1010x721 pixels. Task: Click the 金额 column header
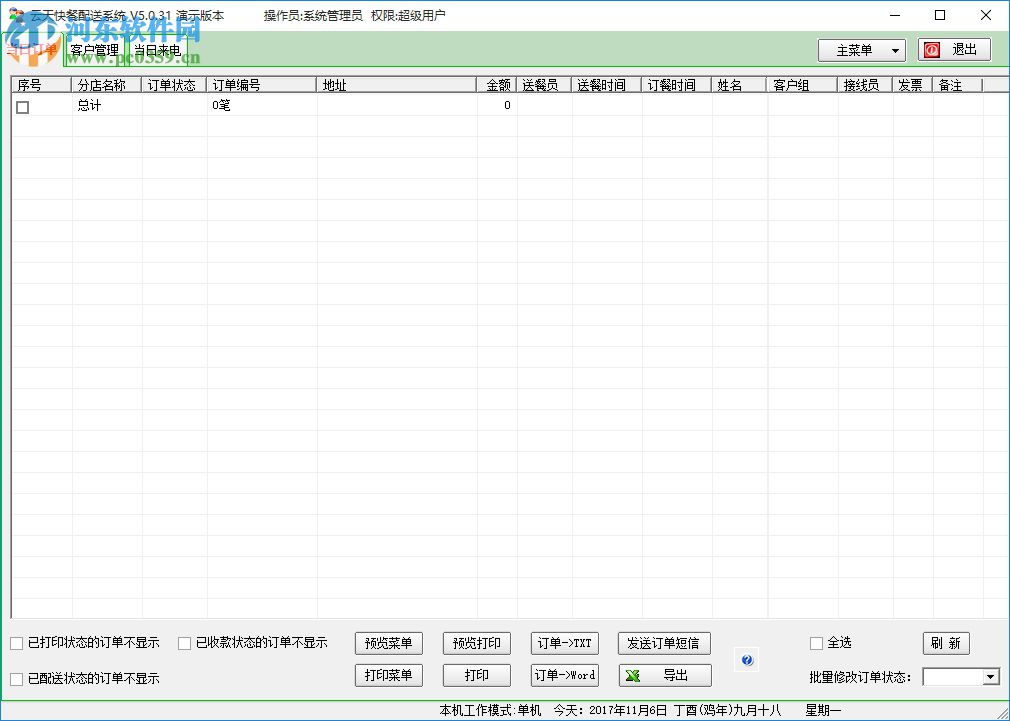[498, 85]
